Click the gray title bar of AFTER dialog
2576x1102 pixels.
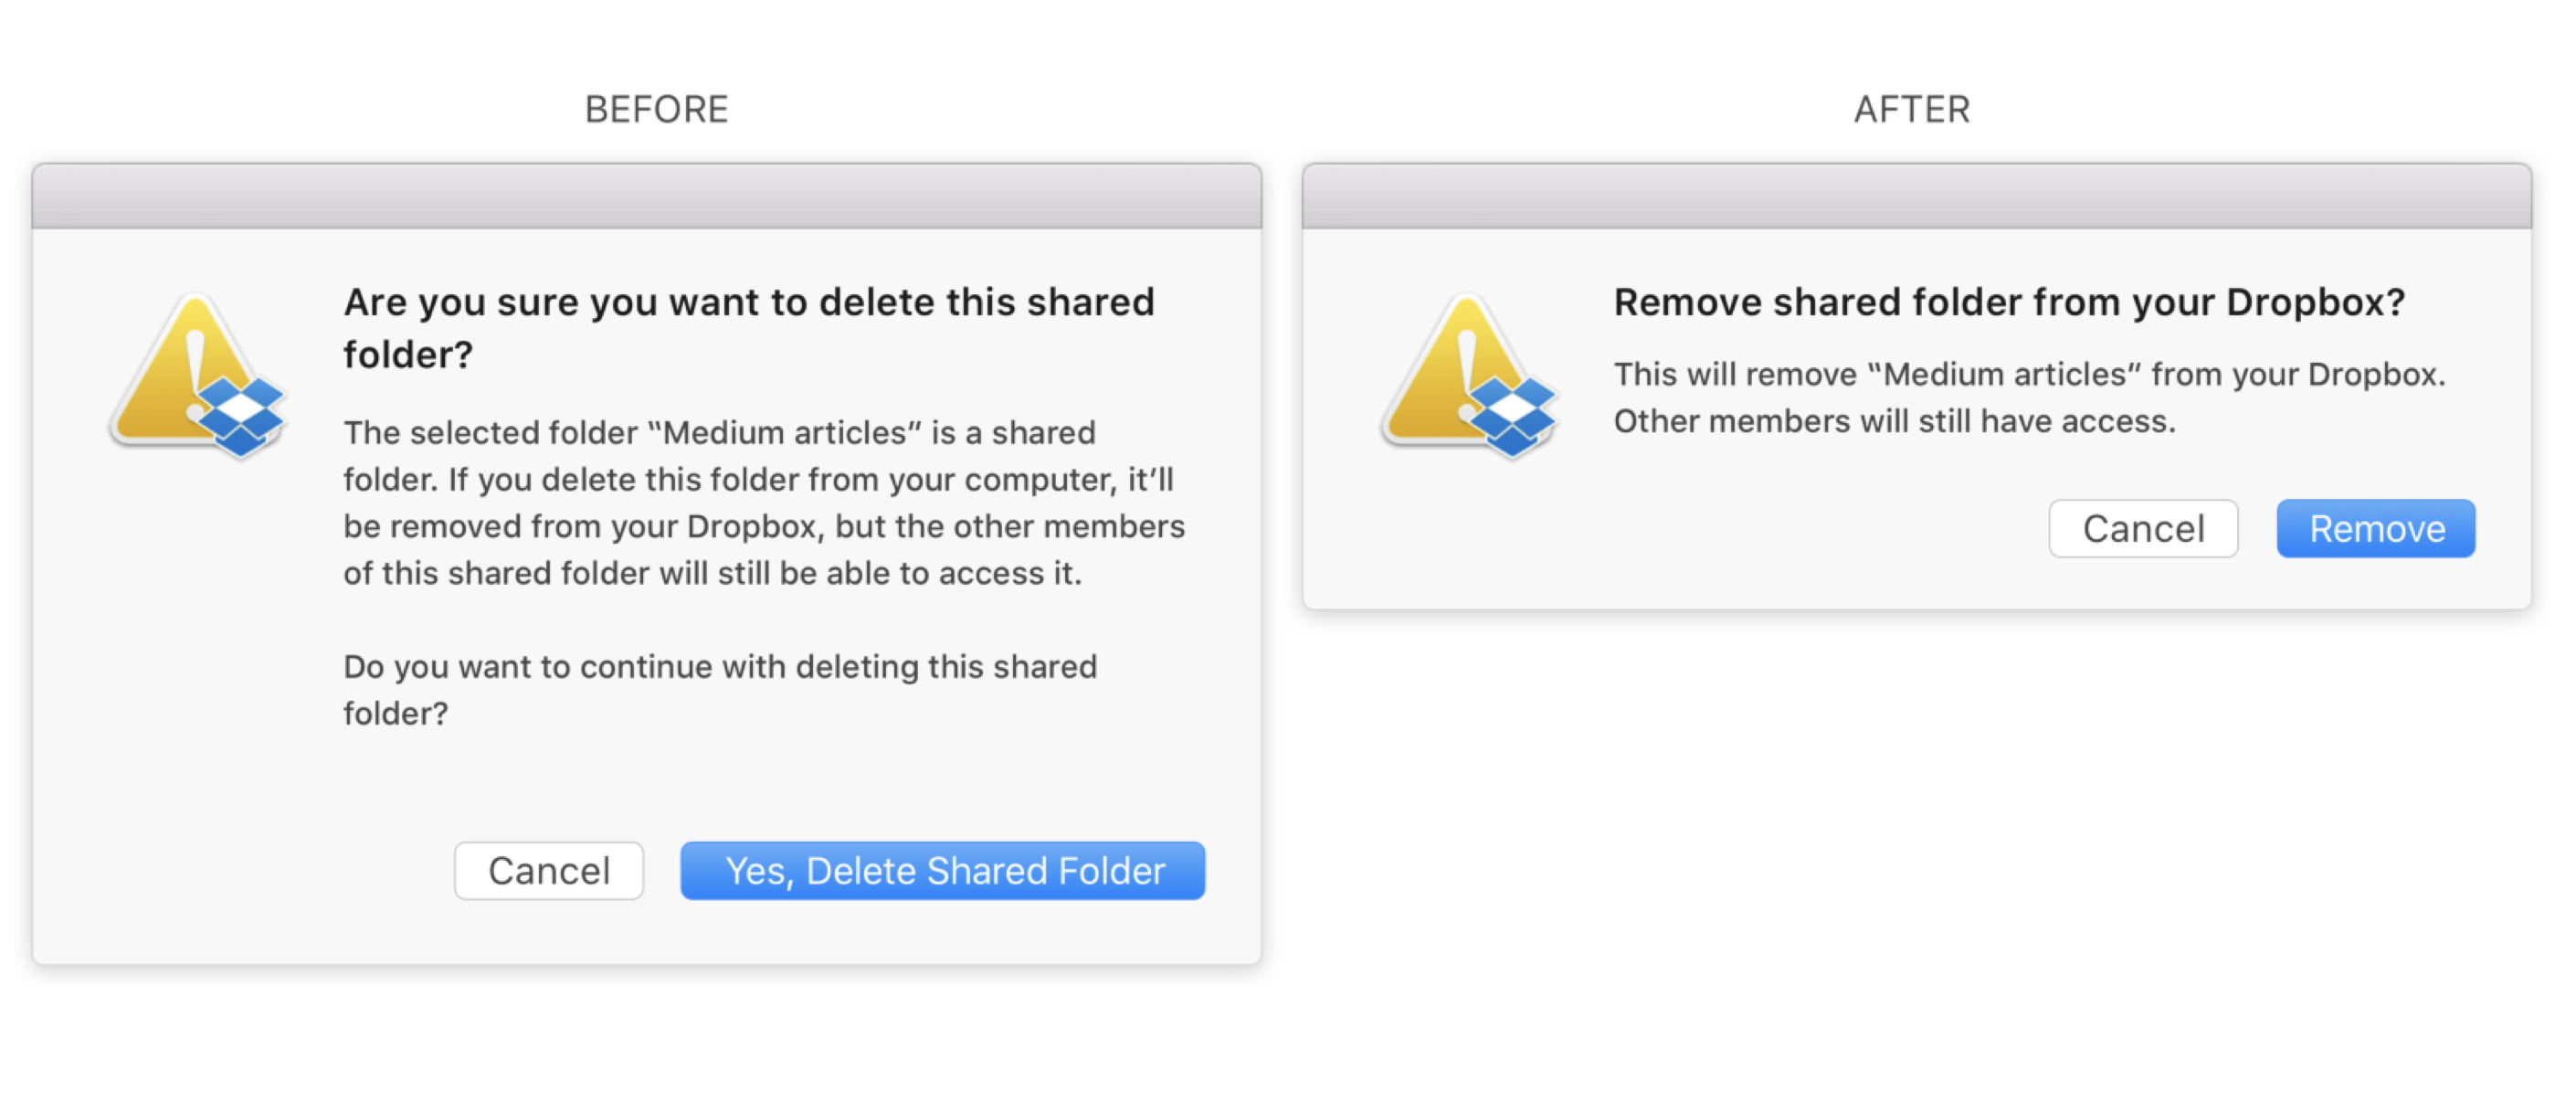click(1916, 196)
